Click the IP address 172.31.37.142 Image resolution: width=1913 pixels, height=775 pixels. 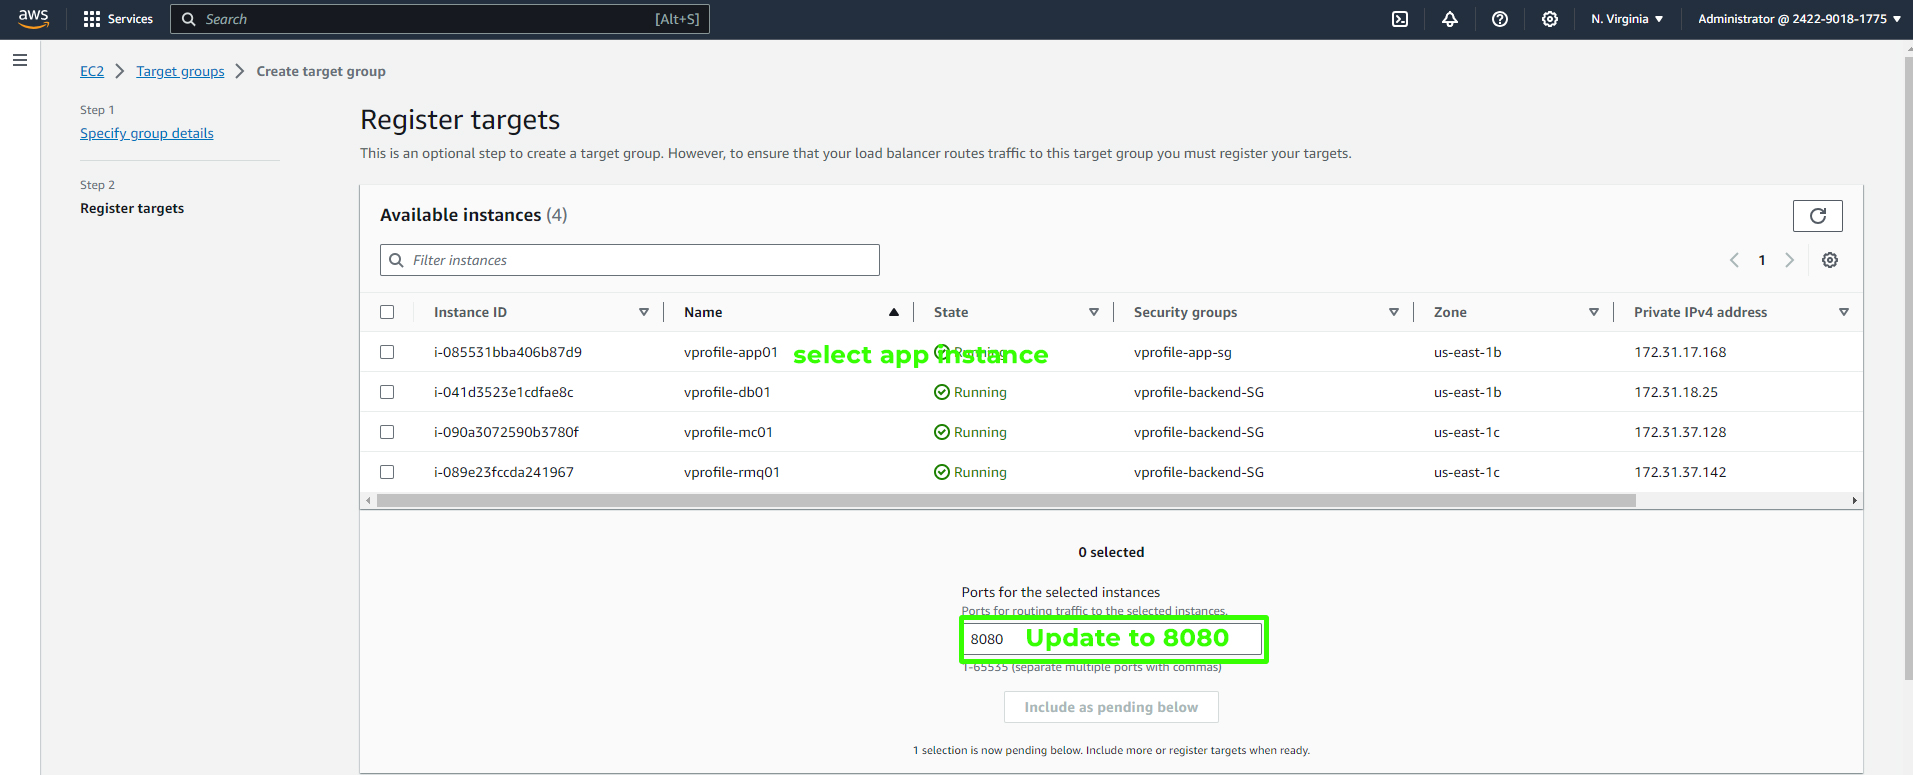click(x=1680, y=472)
